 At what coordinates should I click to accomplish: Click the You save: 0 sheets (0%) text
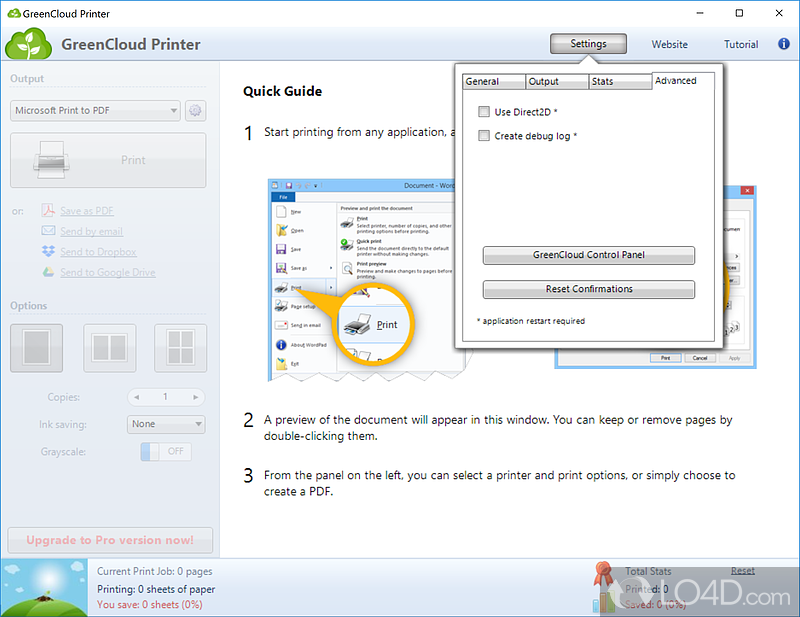(149, 605)
